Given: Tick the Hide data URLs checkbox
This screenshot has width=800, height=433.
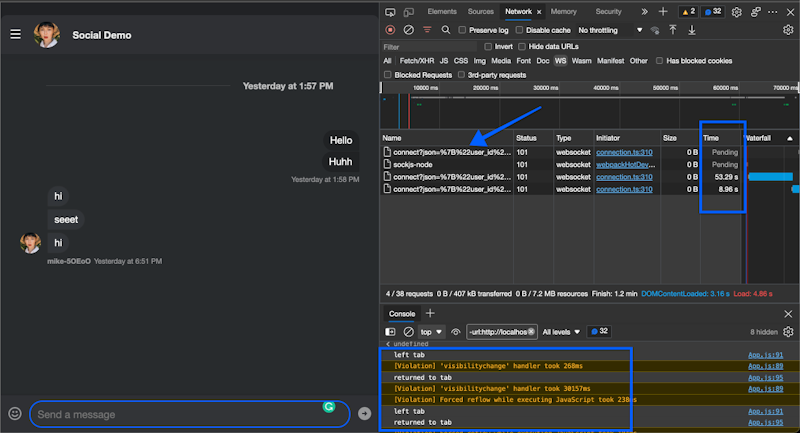Looking at the screenshot, I should (x=523, y=46).
